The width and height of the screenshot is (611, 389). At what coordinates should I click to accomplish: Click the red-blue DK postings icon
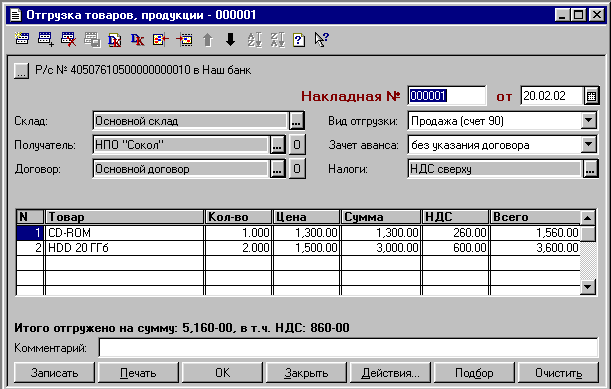point(138,40)
